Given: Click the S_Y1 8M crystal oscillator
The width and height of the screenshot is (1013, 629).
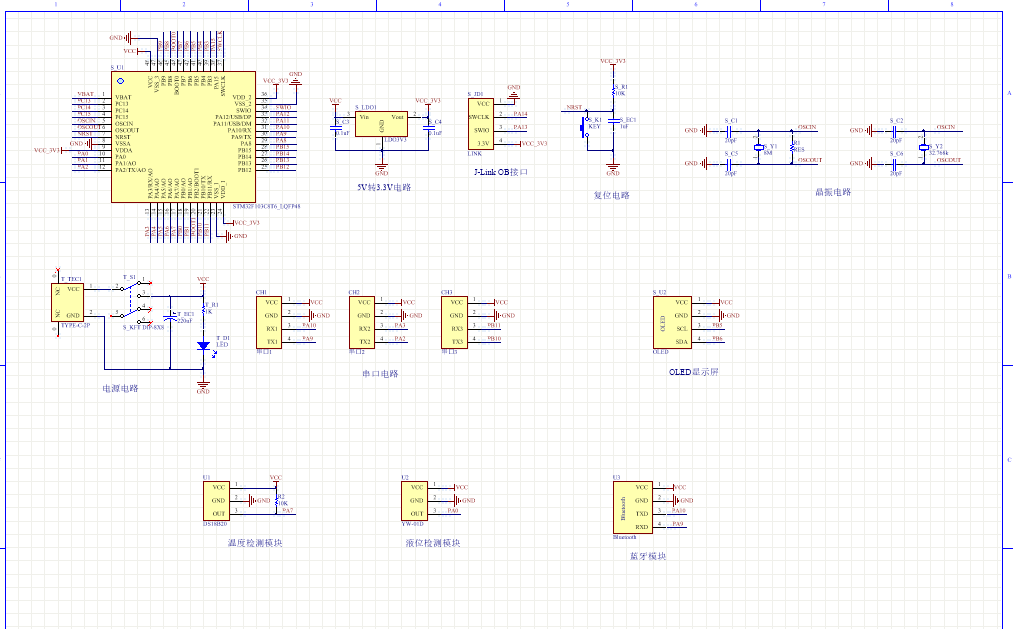Looking at the screenshot, I should coord(759,148).
